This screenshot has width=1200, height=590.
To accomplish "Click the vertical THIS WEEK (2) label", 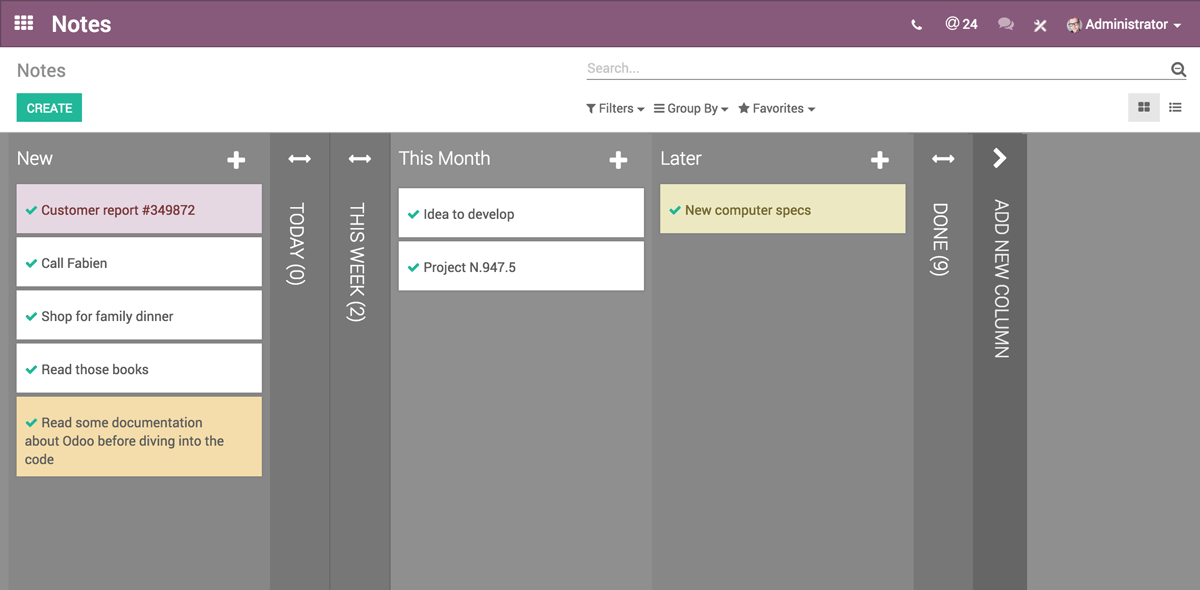I will tap(357, 263).
